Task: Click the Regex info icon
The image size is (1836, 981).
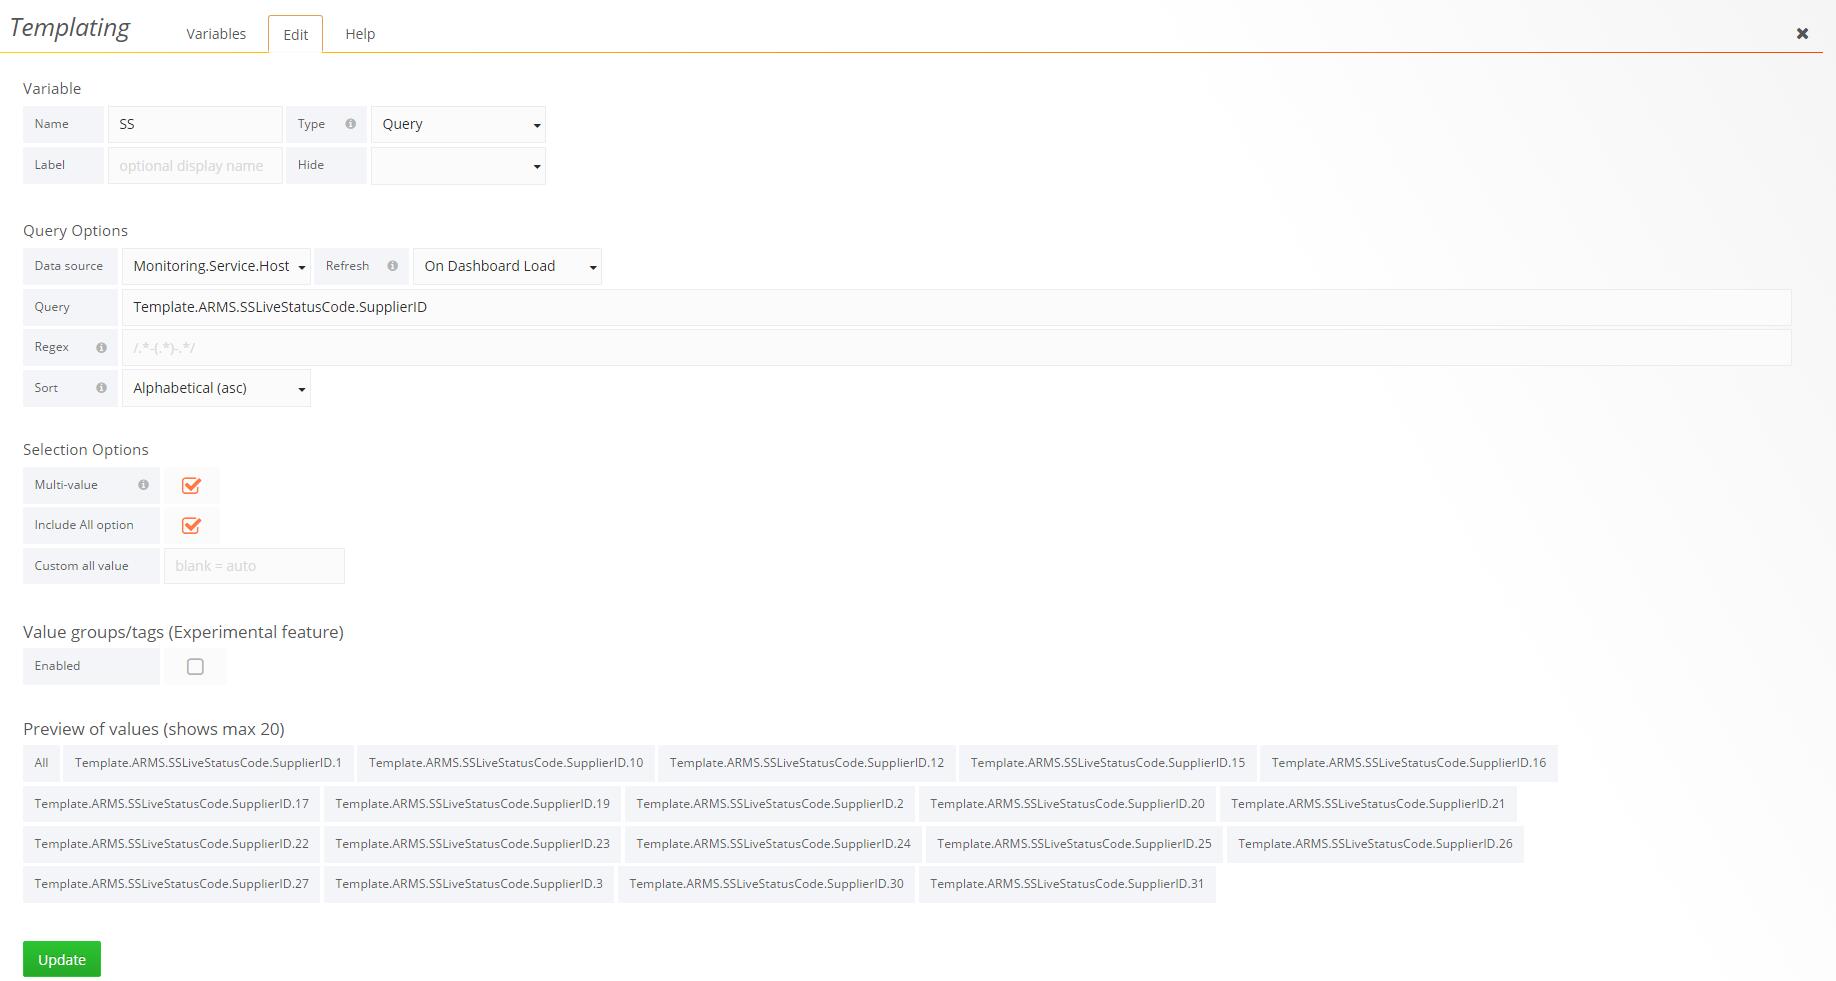Action: coord(101,347)
